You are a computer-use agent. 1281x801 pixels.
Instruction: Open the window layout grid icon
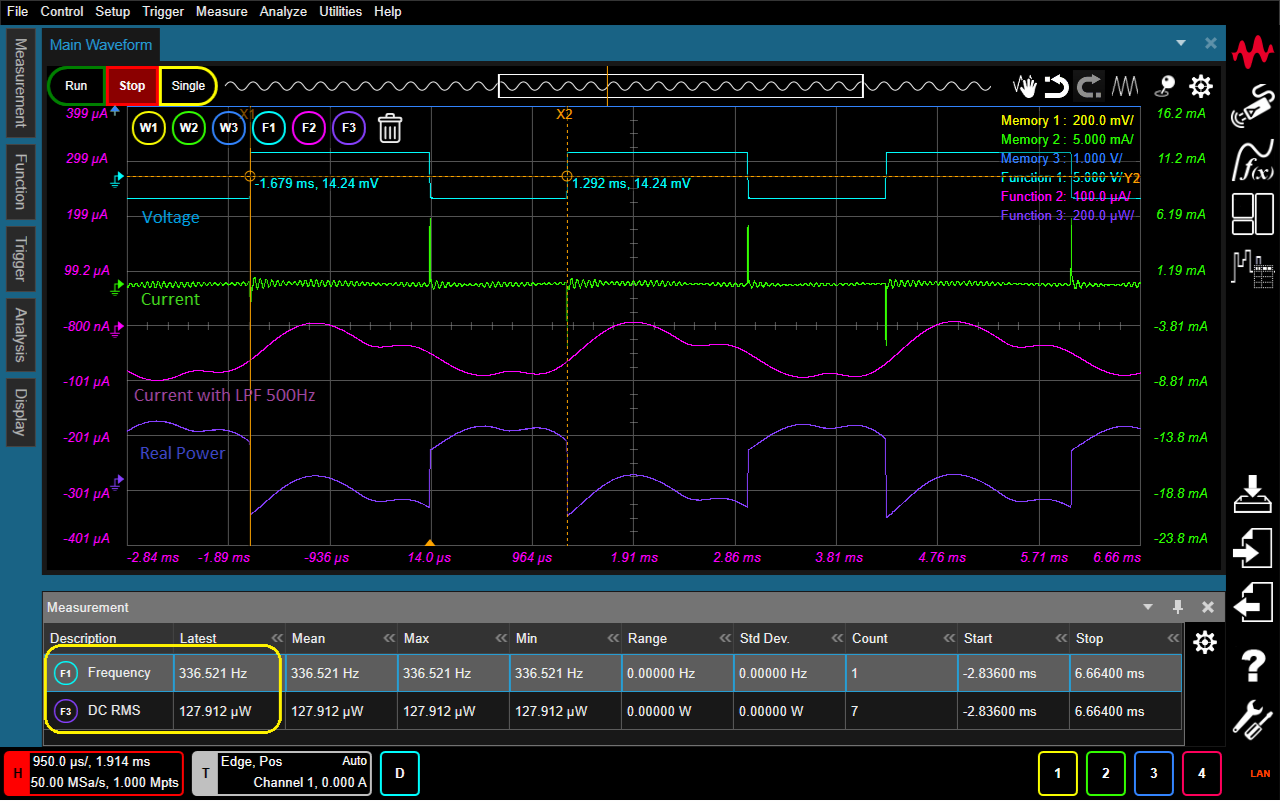[x=1252, y=212]
